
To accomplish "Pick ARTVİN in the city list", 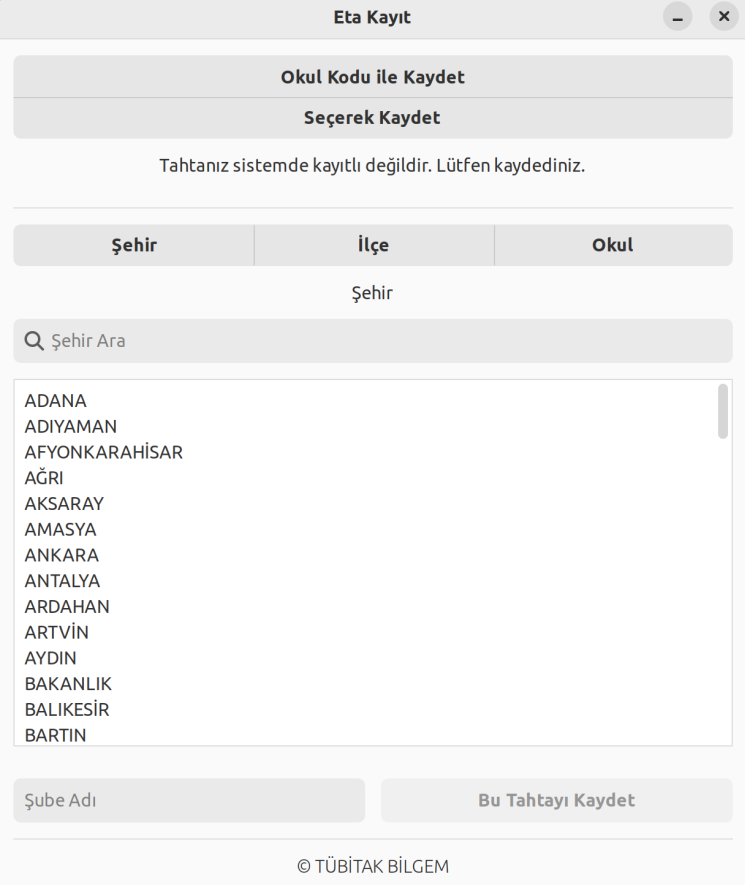I will coord(57,632).
